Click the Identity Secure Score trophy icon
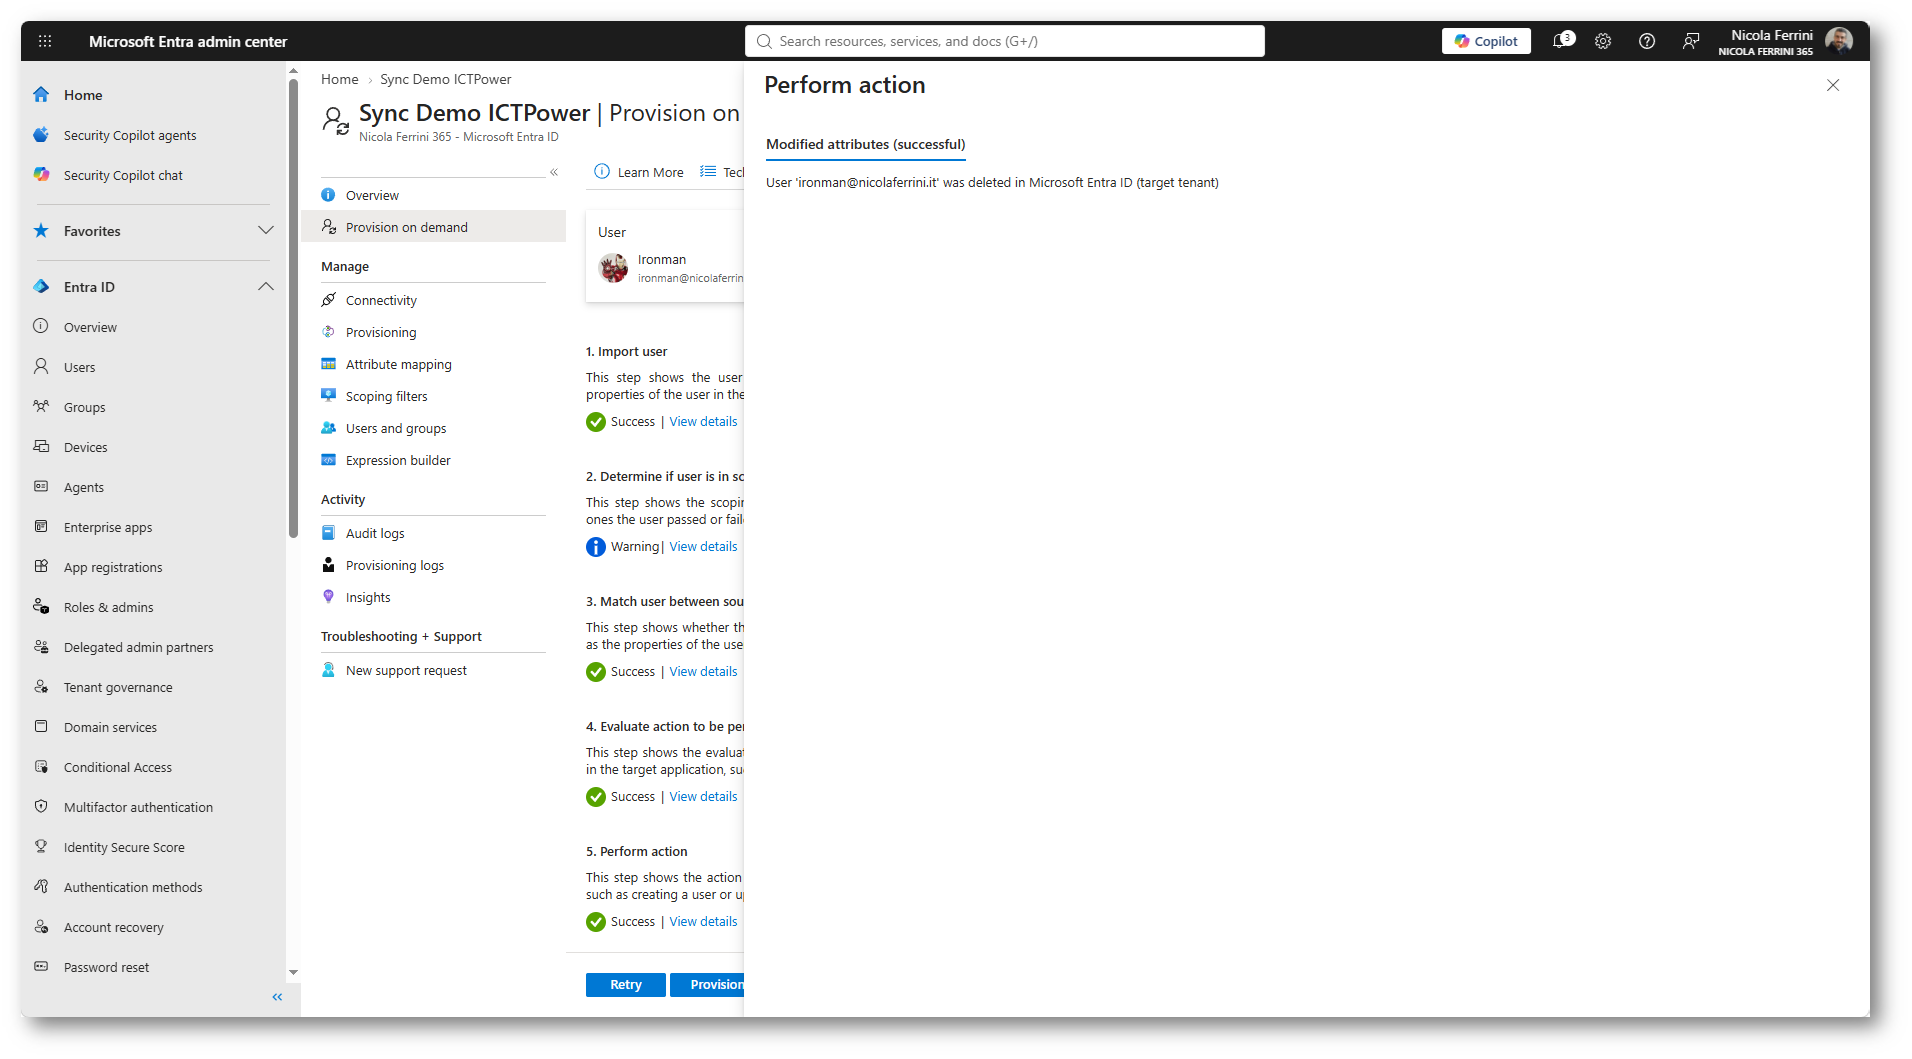1912x1059 pixels. (41, 847)
